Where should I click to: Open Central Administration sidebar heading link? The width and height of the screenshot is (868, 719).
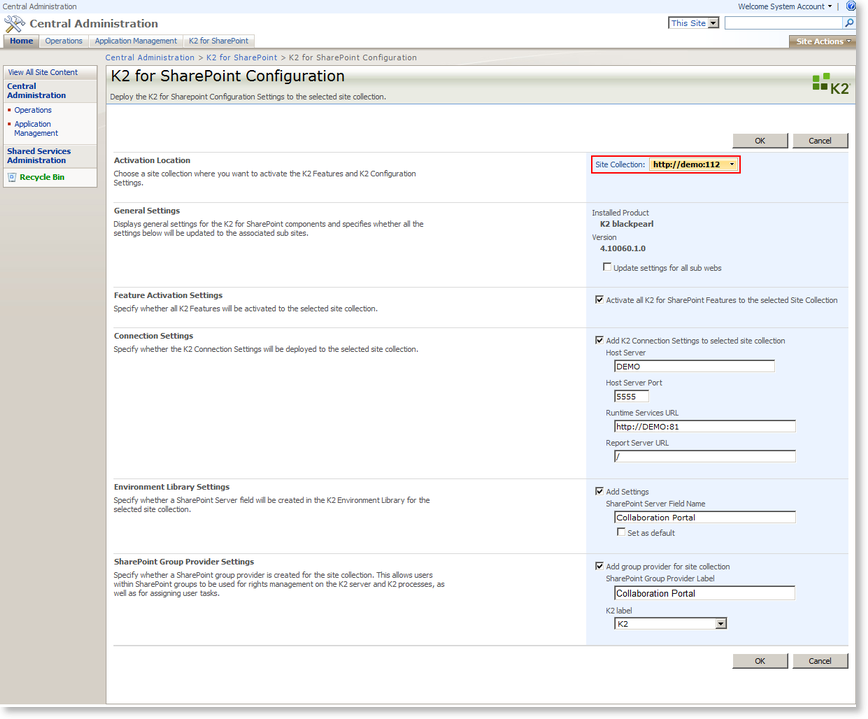(37, 91)
